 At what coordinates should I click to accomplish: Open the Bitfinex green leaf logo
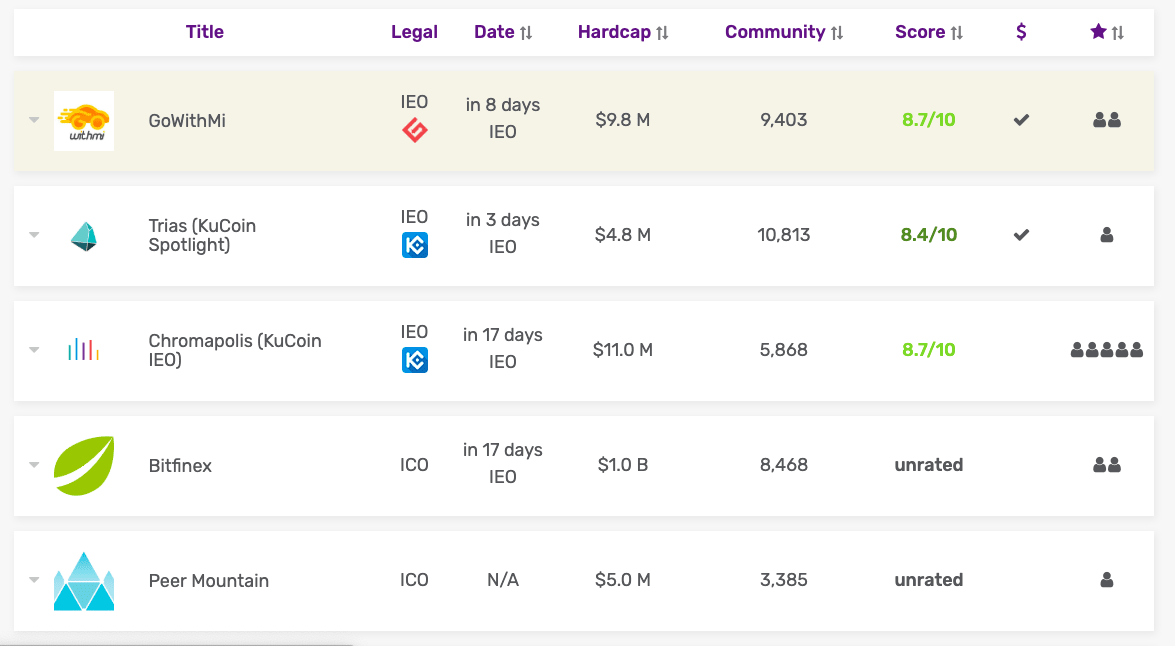[84, 465]
